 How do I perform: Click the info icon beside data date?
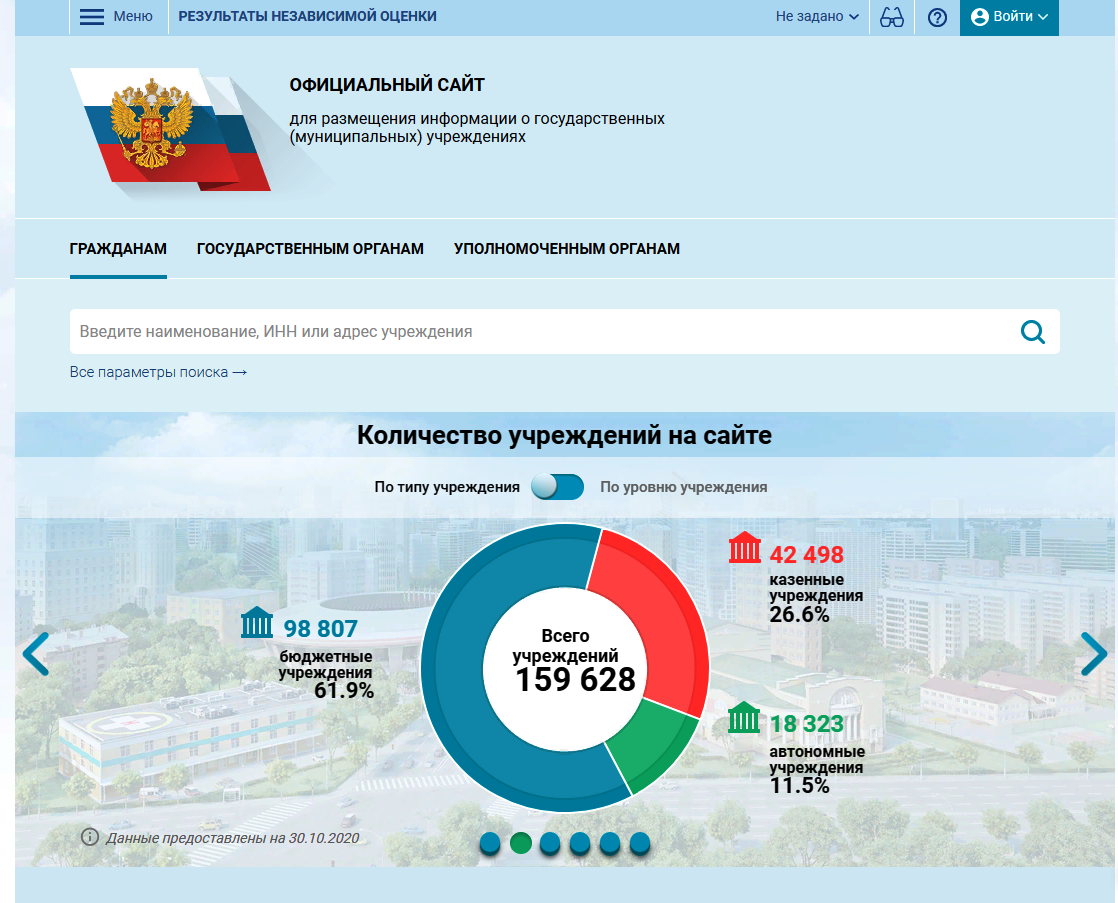pyautogui.click(x=90, y=837)
